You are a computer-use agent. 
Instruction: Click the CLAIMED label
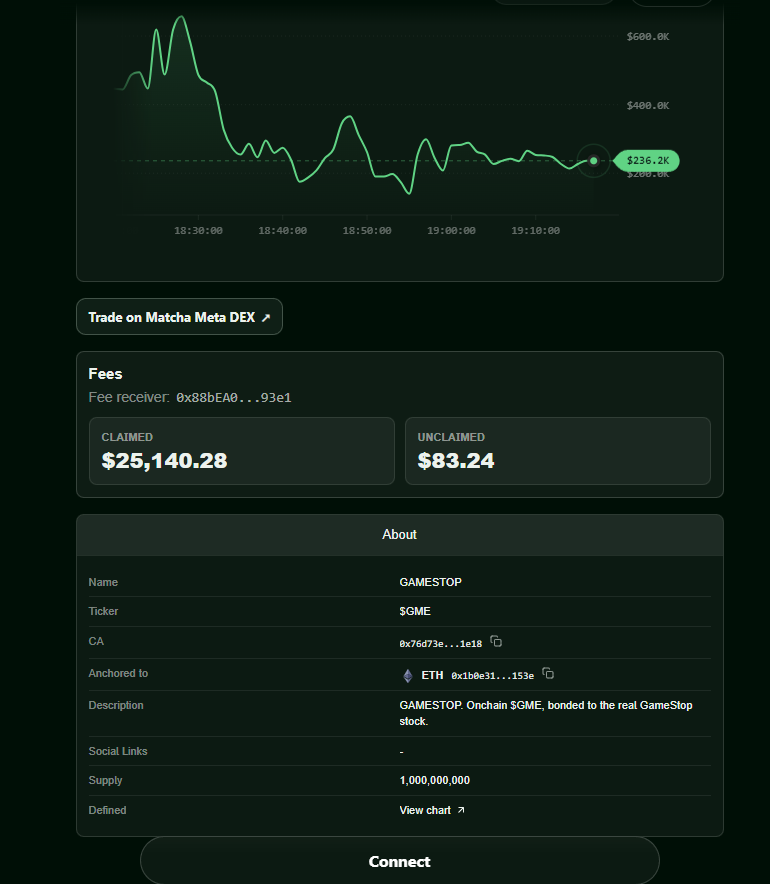(x=127, y=437)
